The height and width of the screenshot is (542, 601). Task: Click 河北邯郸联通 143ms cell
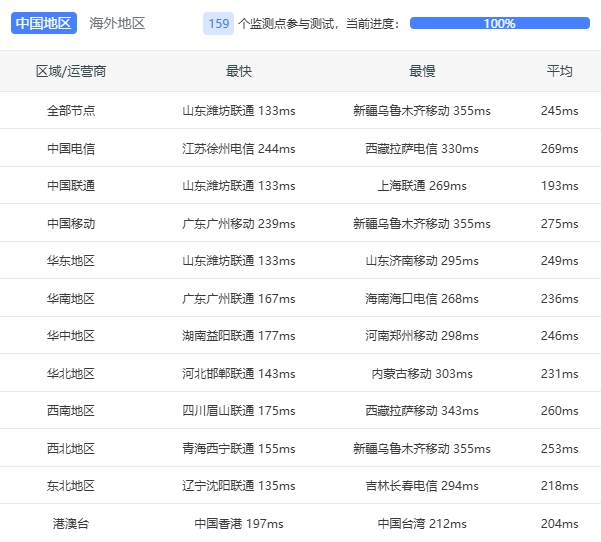coord(239,373)
